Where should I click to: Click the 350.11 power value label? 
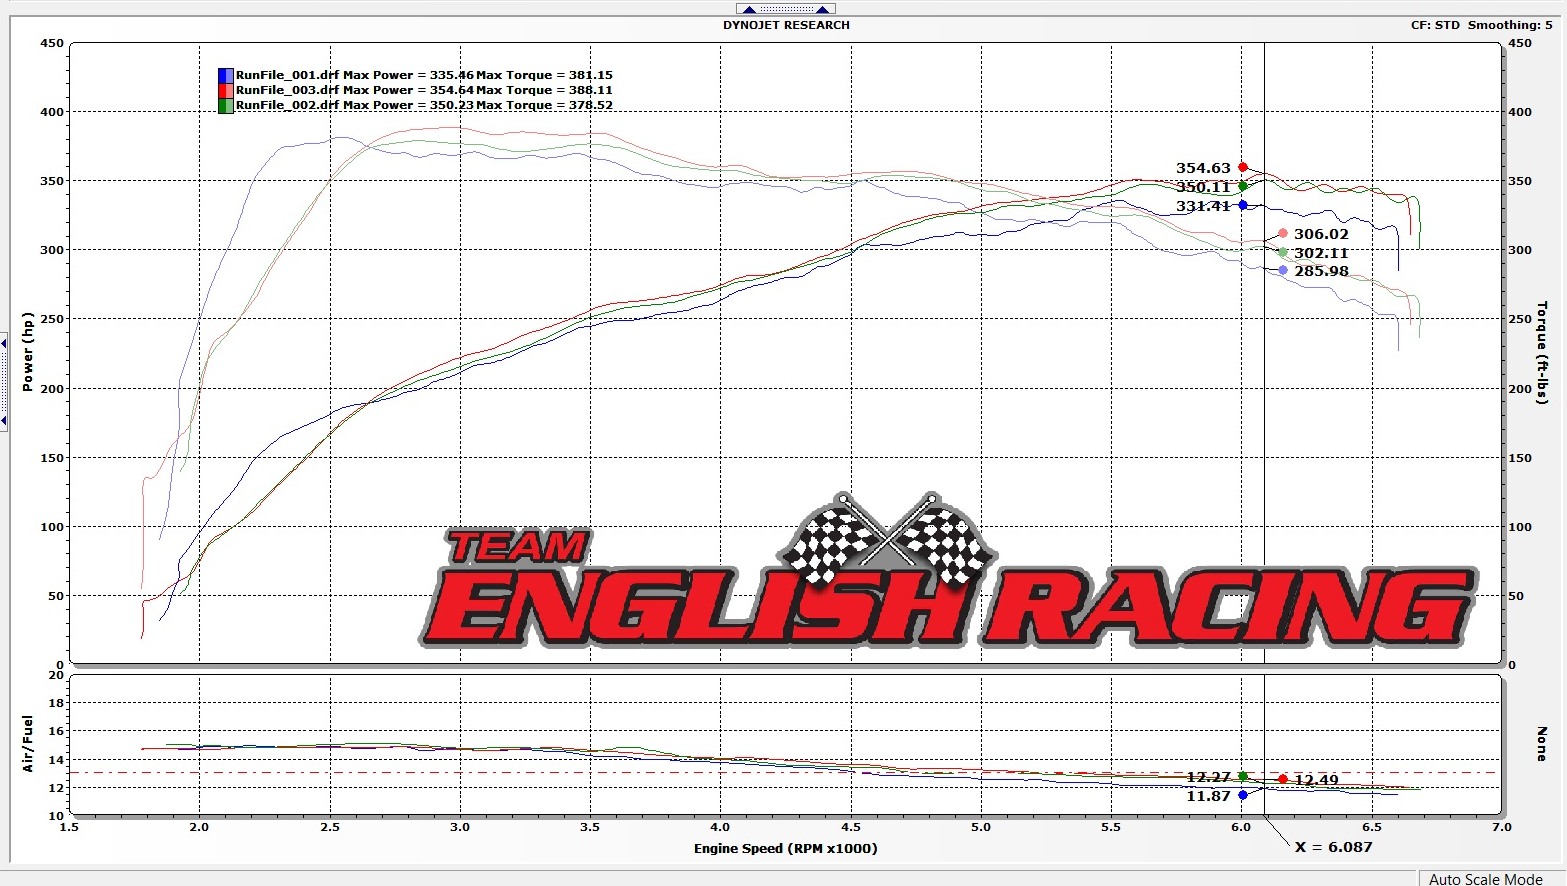(1203, 187)
